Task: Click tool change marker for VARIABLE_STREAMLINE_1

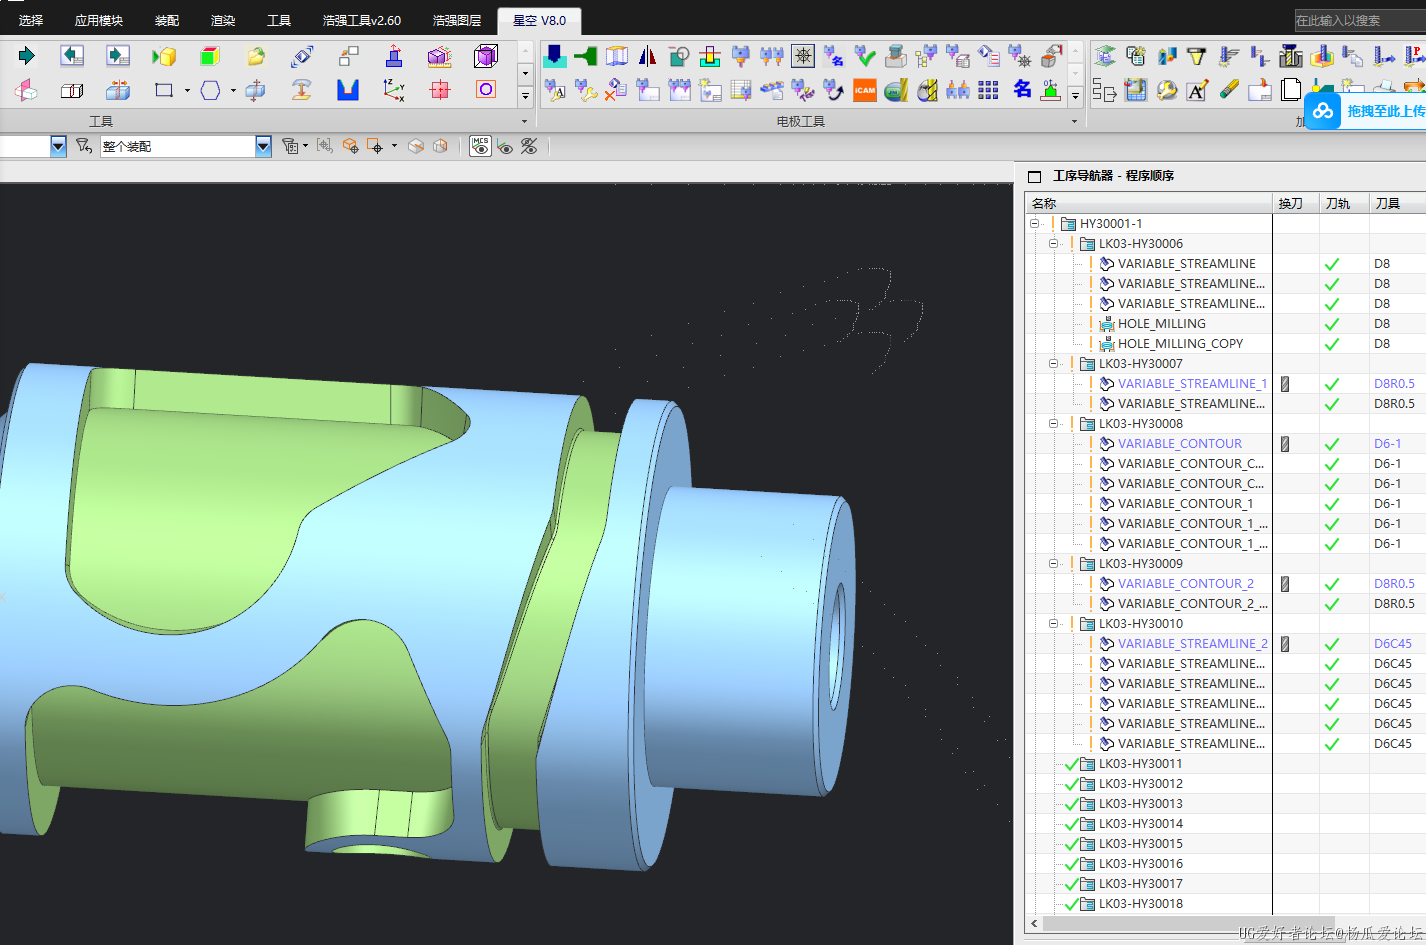Action: pos(1285,384)
